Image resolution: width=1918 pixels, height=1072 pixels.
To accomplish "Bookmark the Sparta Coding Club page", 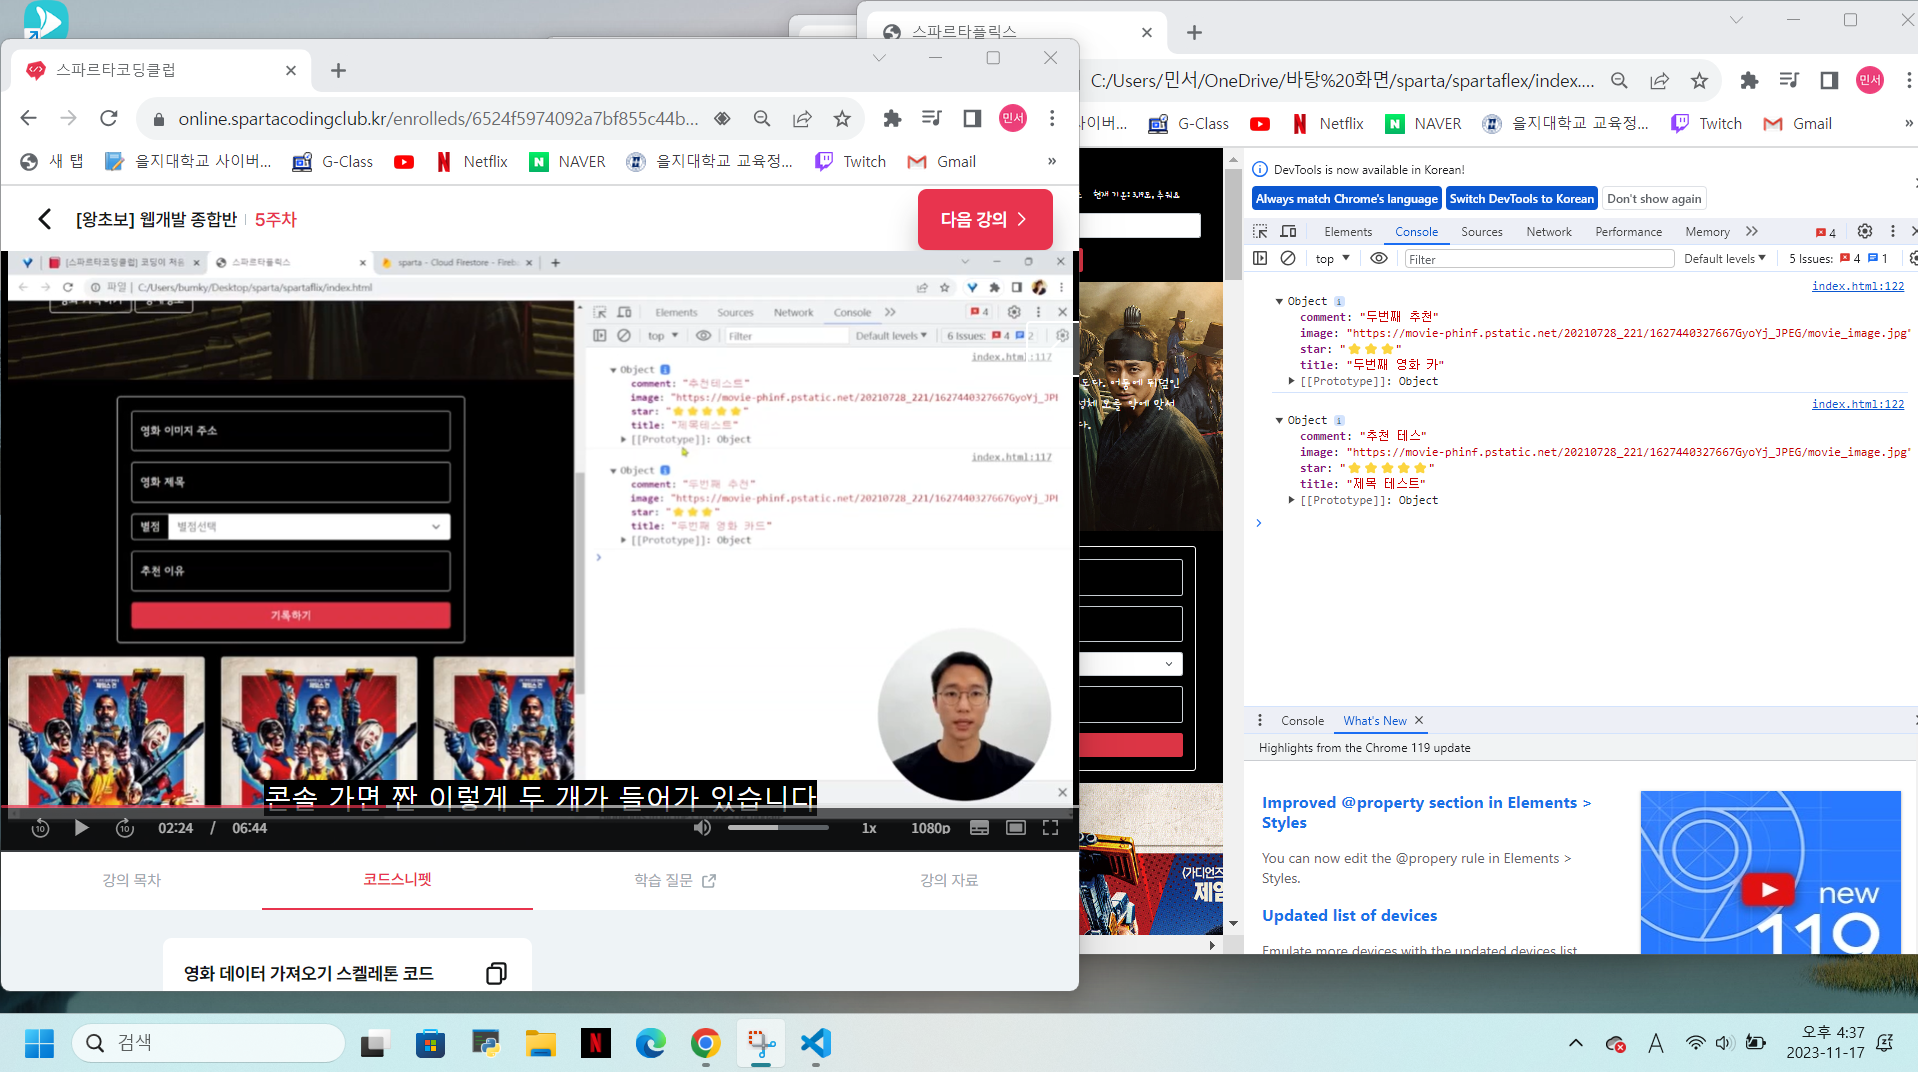I will 842,119.
